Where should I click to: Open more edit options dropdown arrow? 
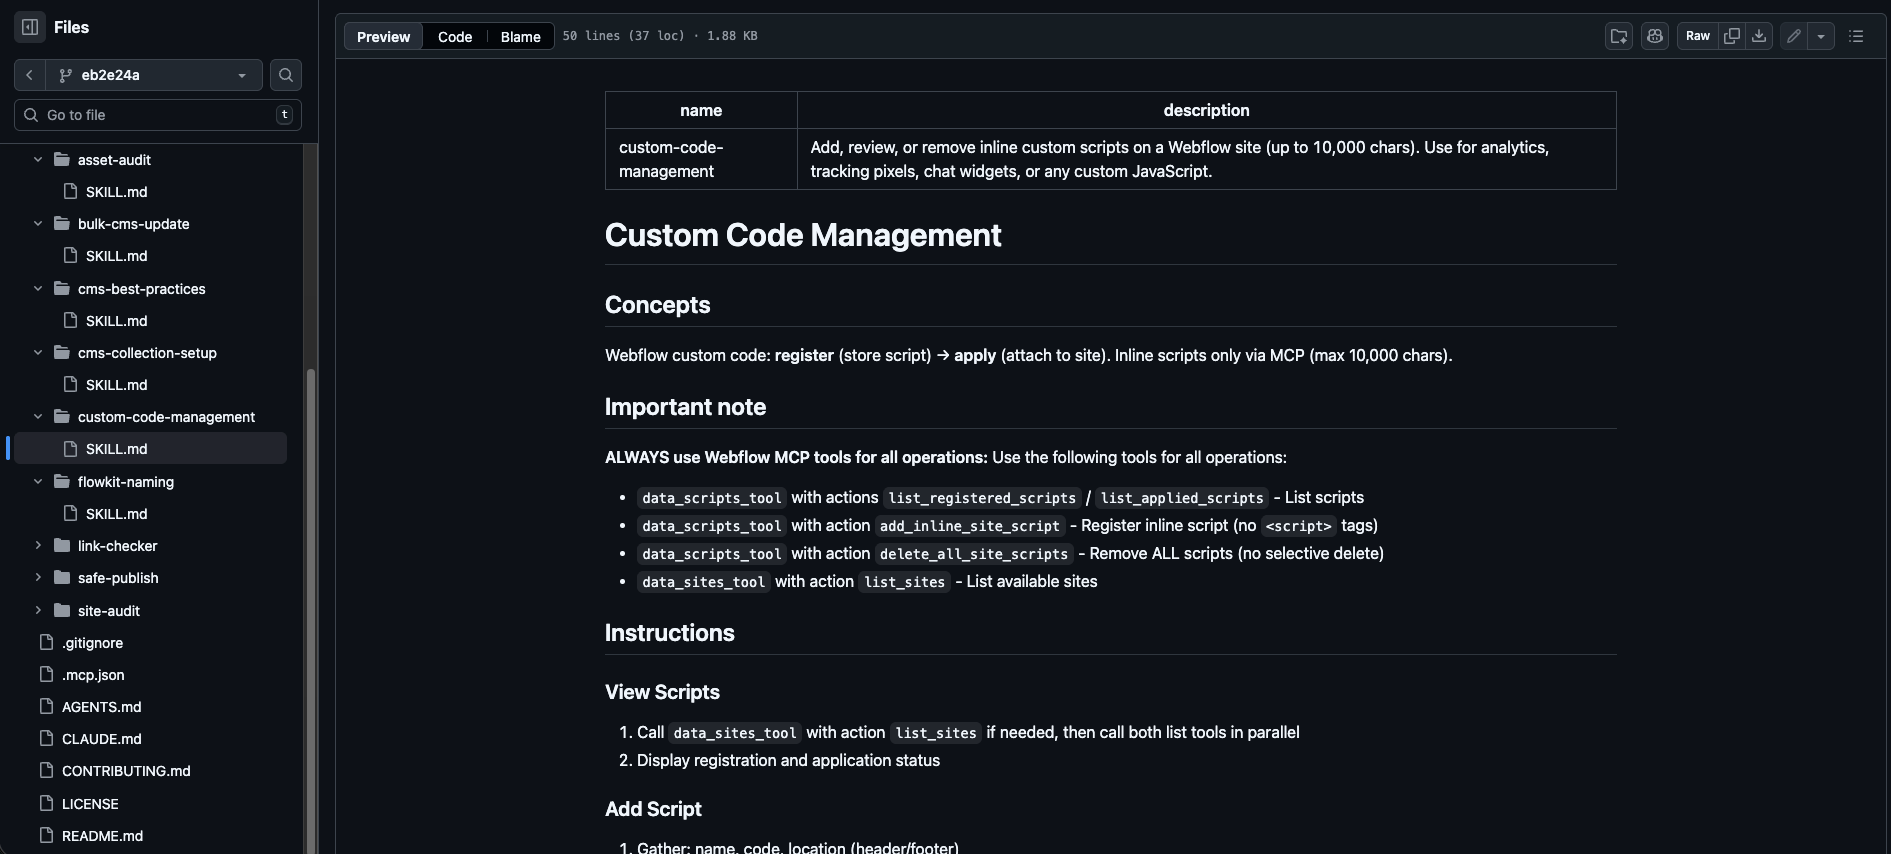(x=1821, y=36)
